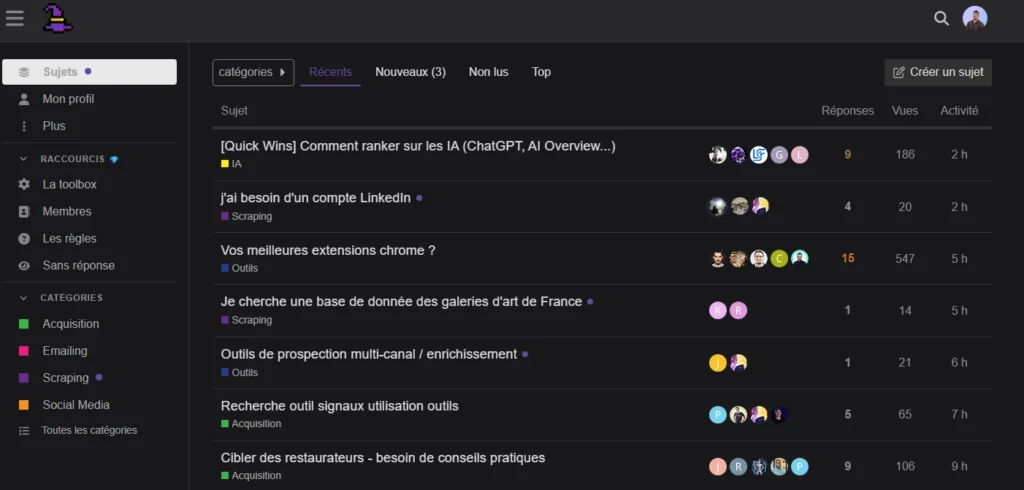Image resolution: width=1024 pixels, height=490 pixels.
Task: Click the 9 replies count for Quick Wins
Action: 848,155
